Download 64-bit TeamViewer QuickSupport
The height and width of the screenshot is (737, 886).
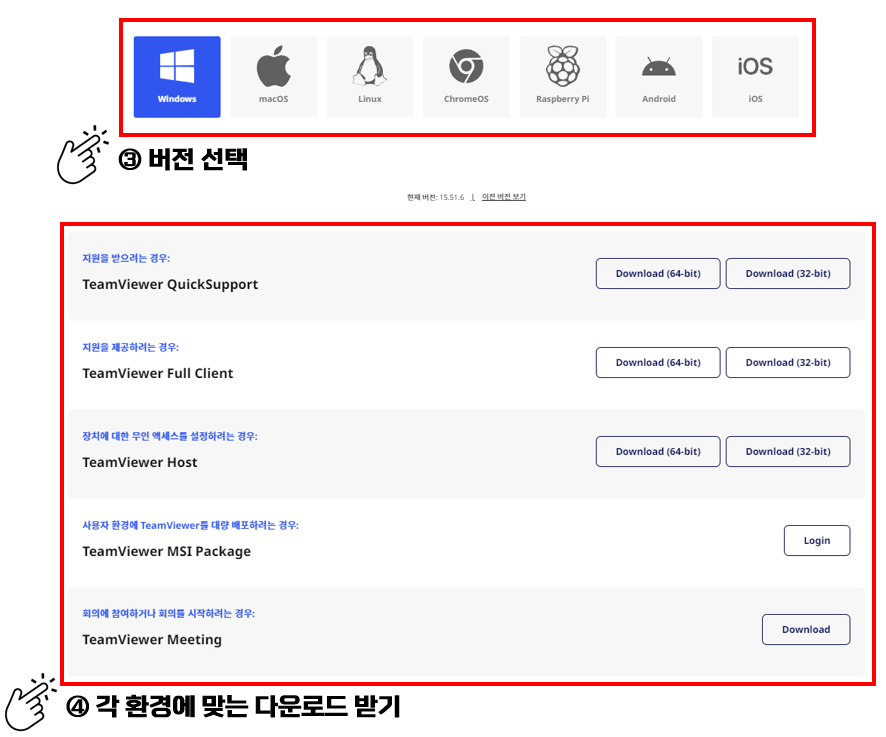657,273
